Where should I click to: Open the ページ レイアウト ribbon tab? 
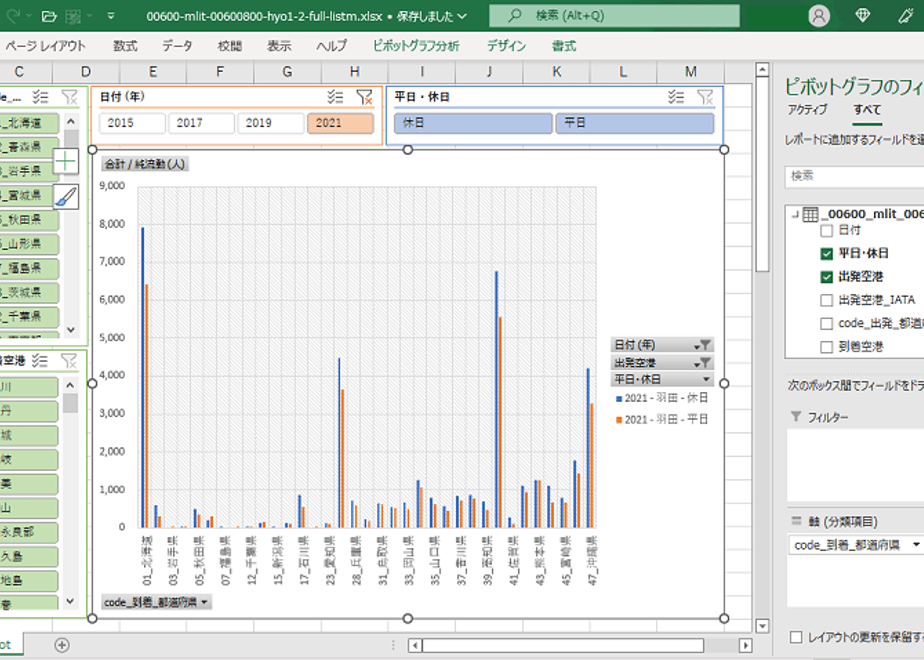pos(45,46)
